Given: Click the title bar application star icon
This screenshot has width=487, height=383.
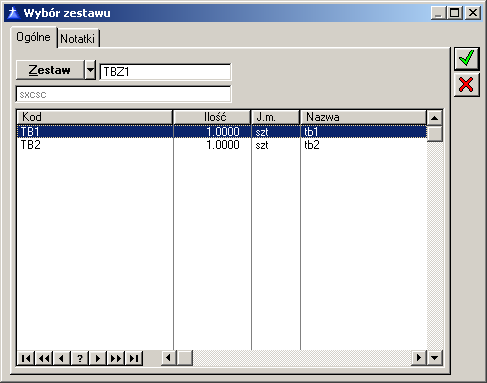Looking at the screenshot, I should [x=13, y=13].
